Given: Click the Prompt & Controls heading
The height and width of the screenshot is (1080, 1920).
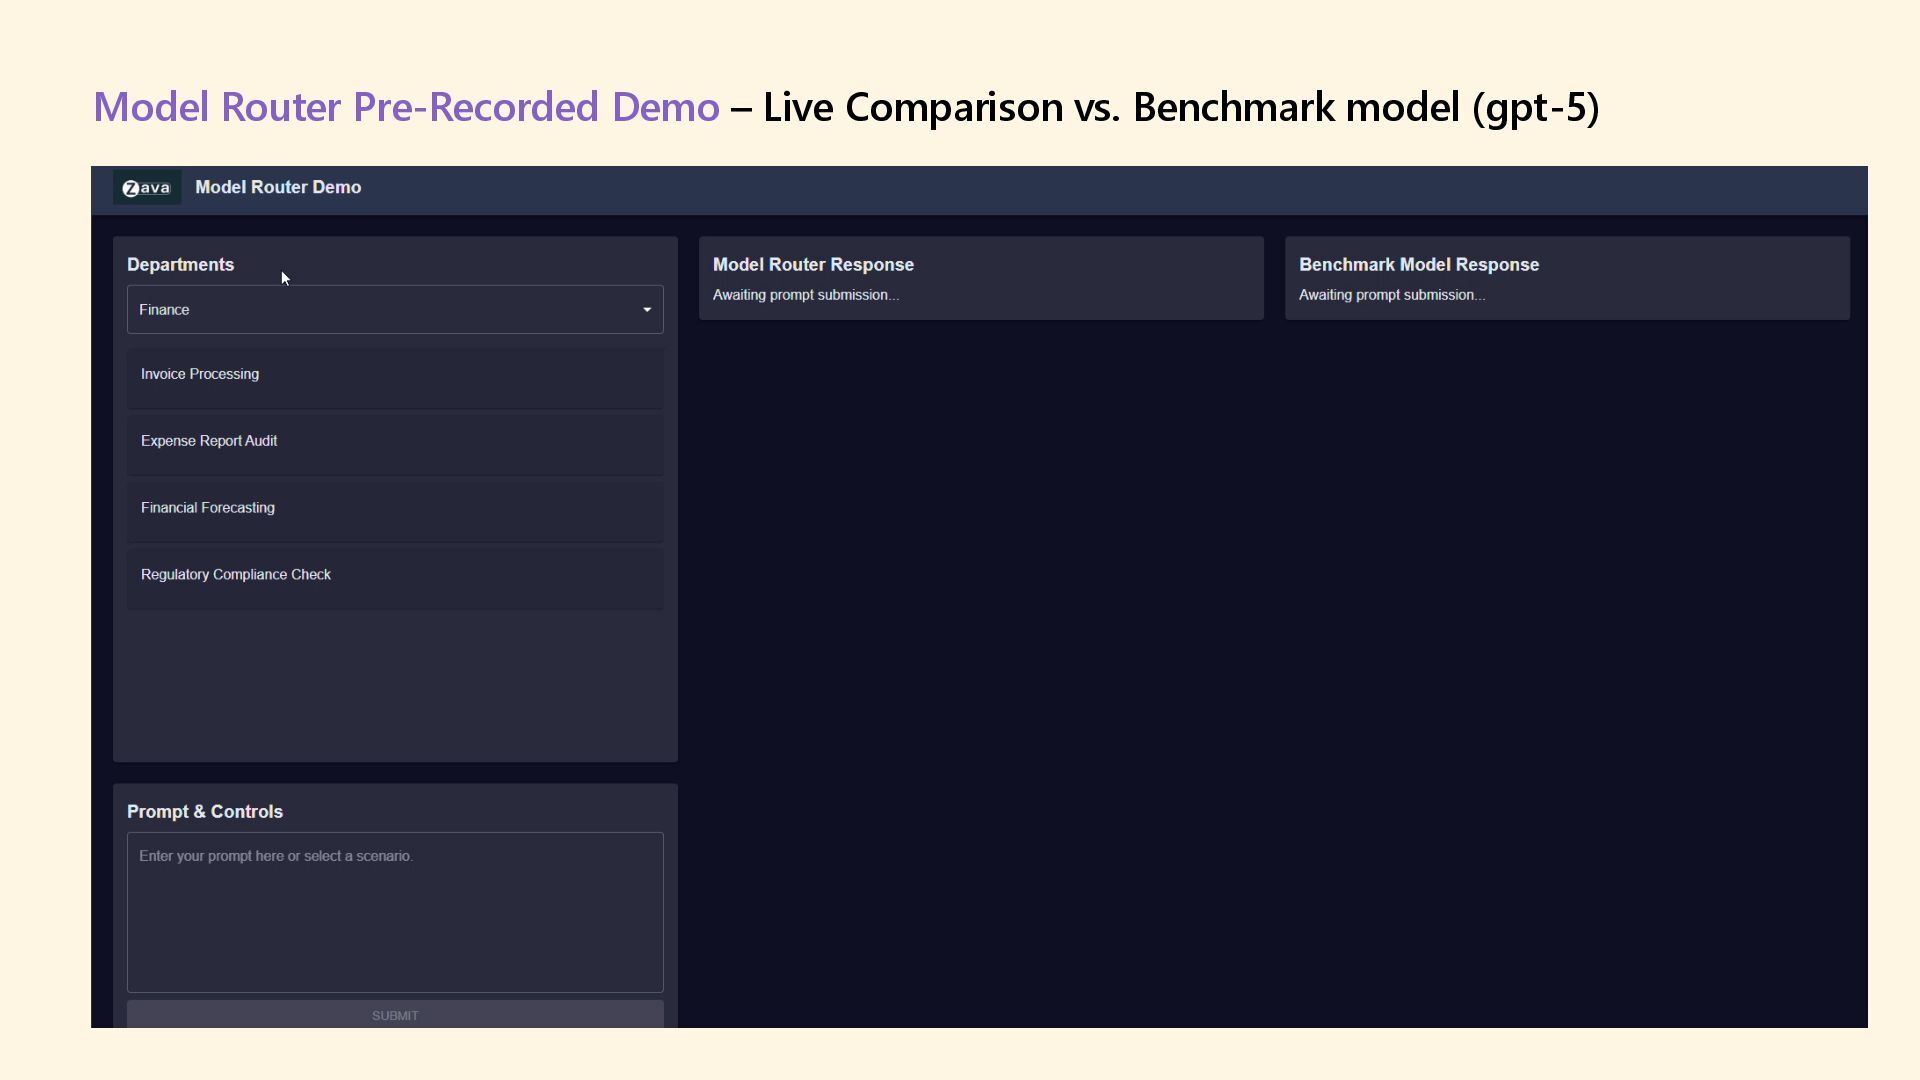Looking at the screenshot, I should pos(205,812).
